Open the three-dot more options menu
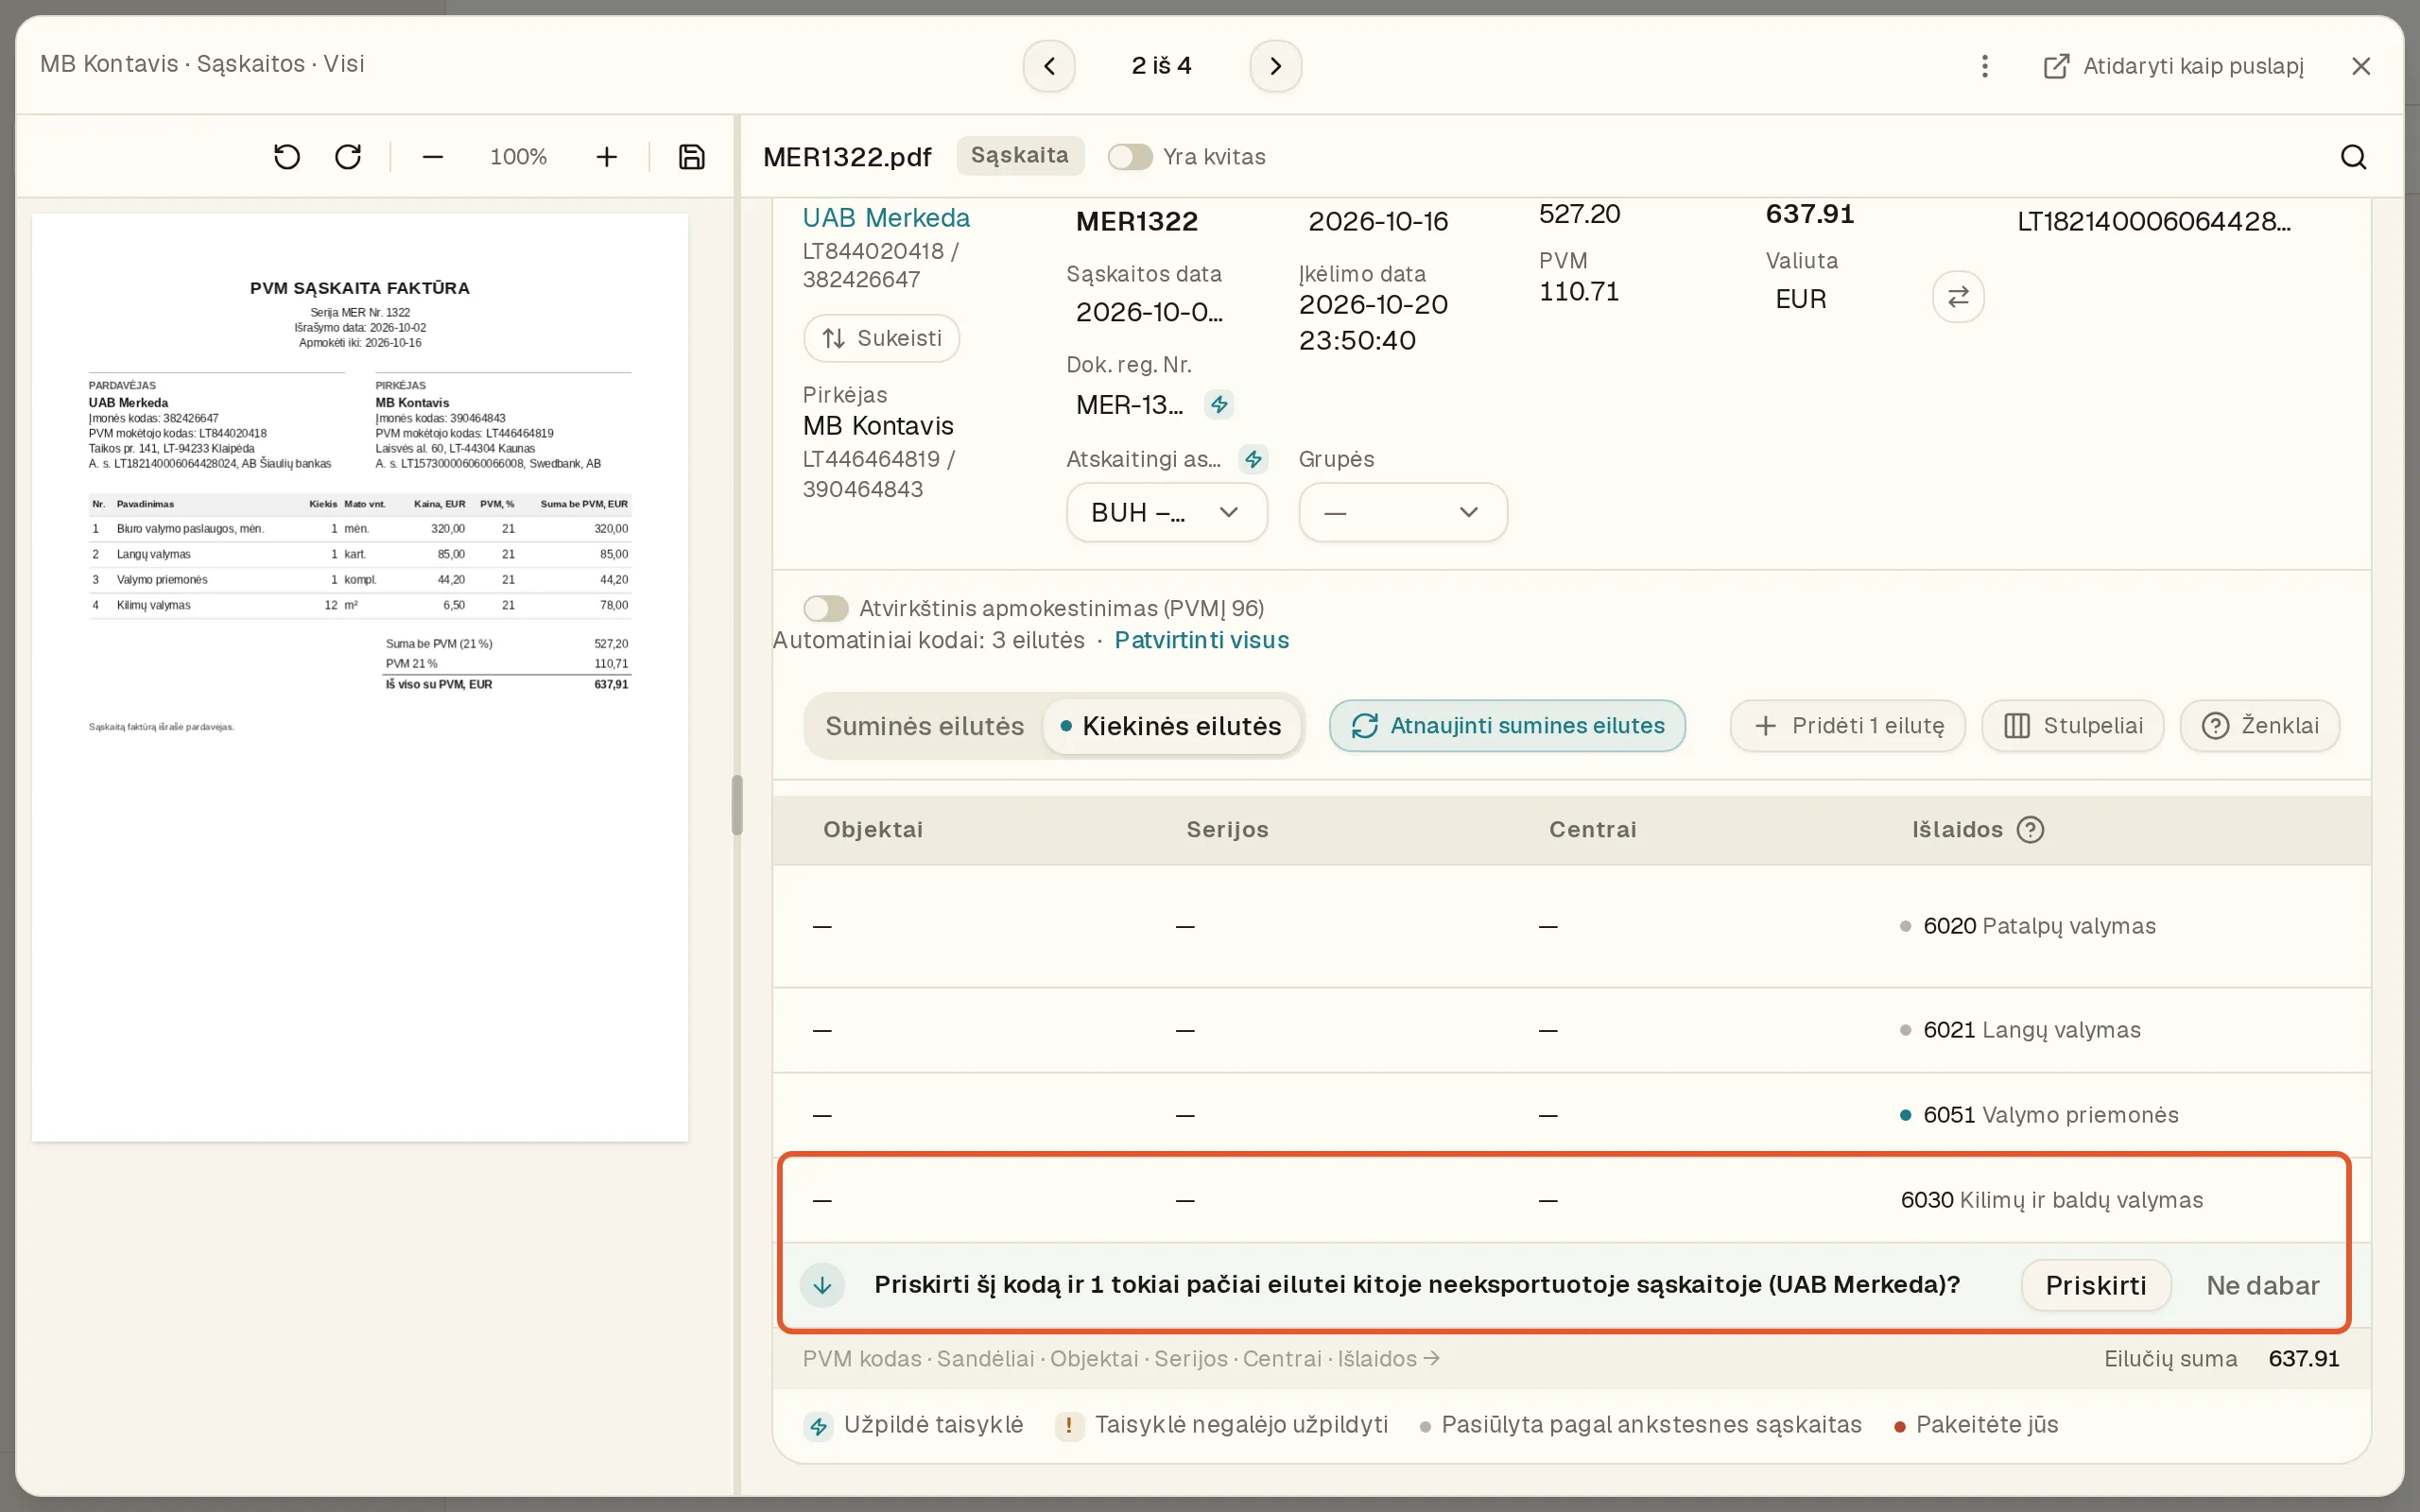 pos(1985,66)
